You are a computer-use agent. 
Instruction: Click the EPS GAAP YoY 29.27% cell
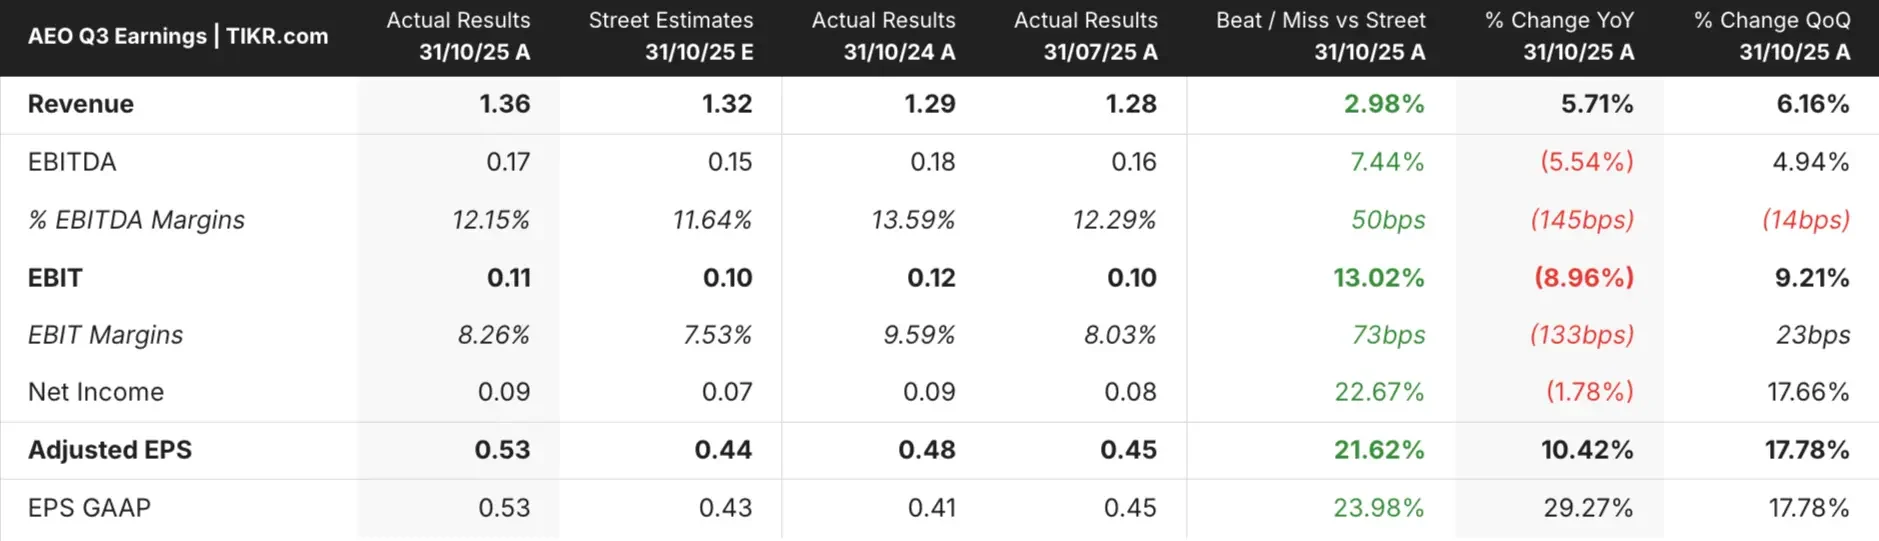pyautogui.click(x=1588, y=508)
